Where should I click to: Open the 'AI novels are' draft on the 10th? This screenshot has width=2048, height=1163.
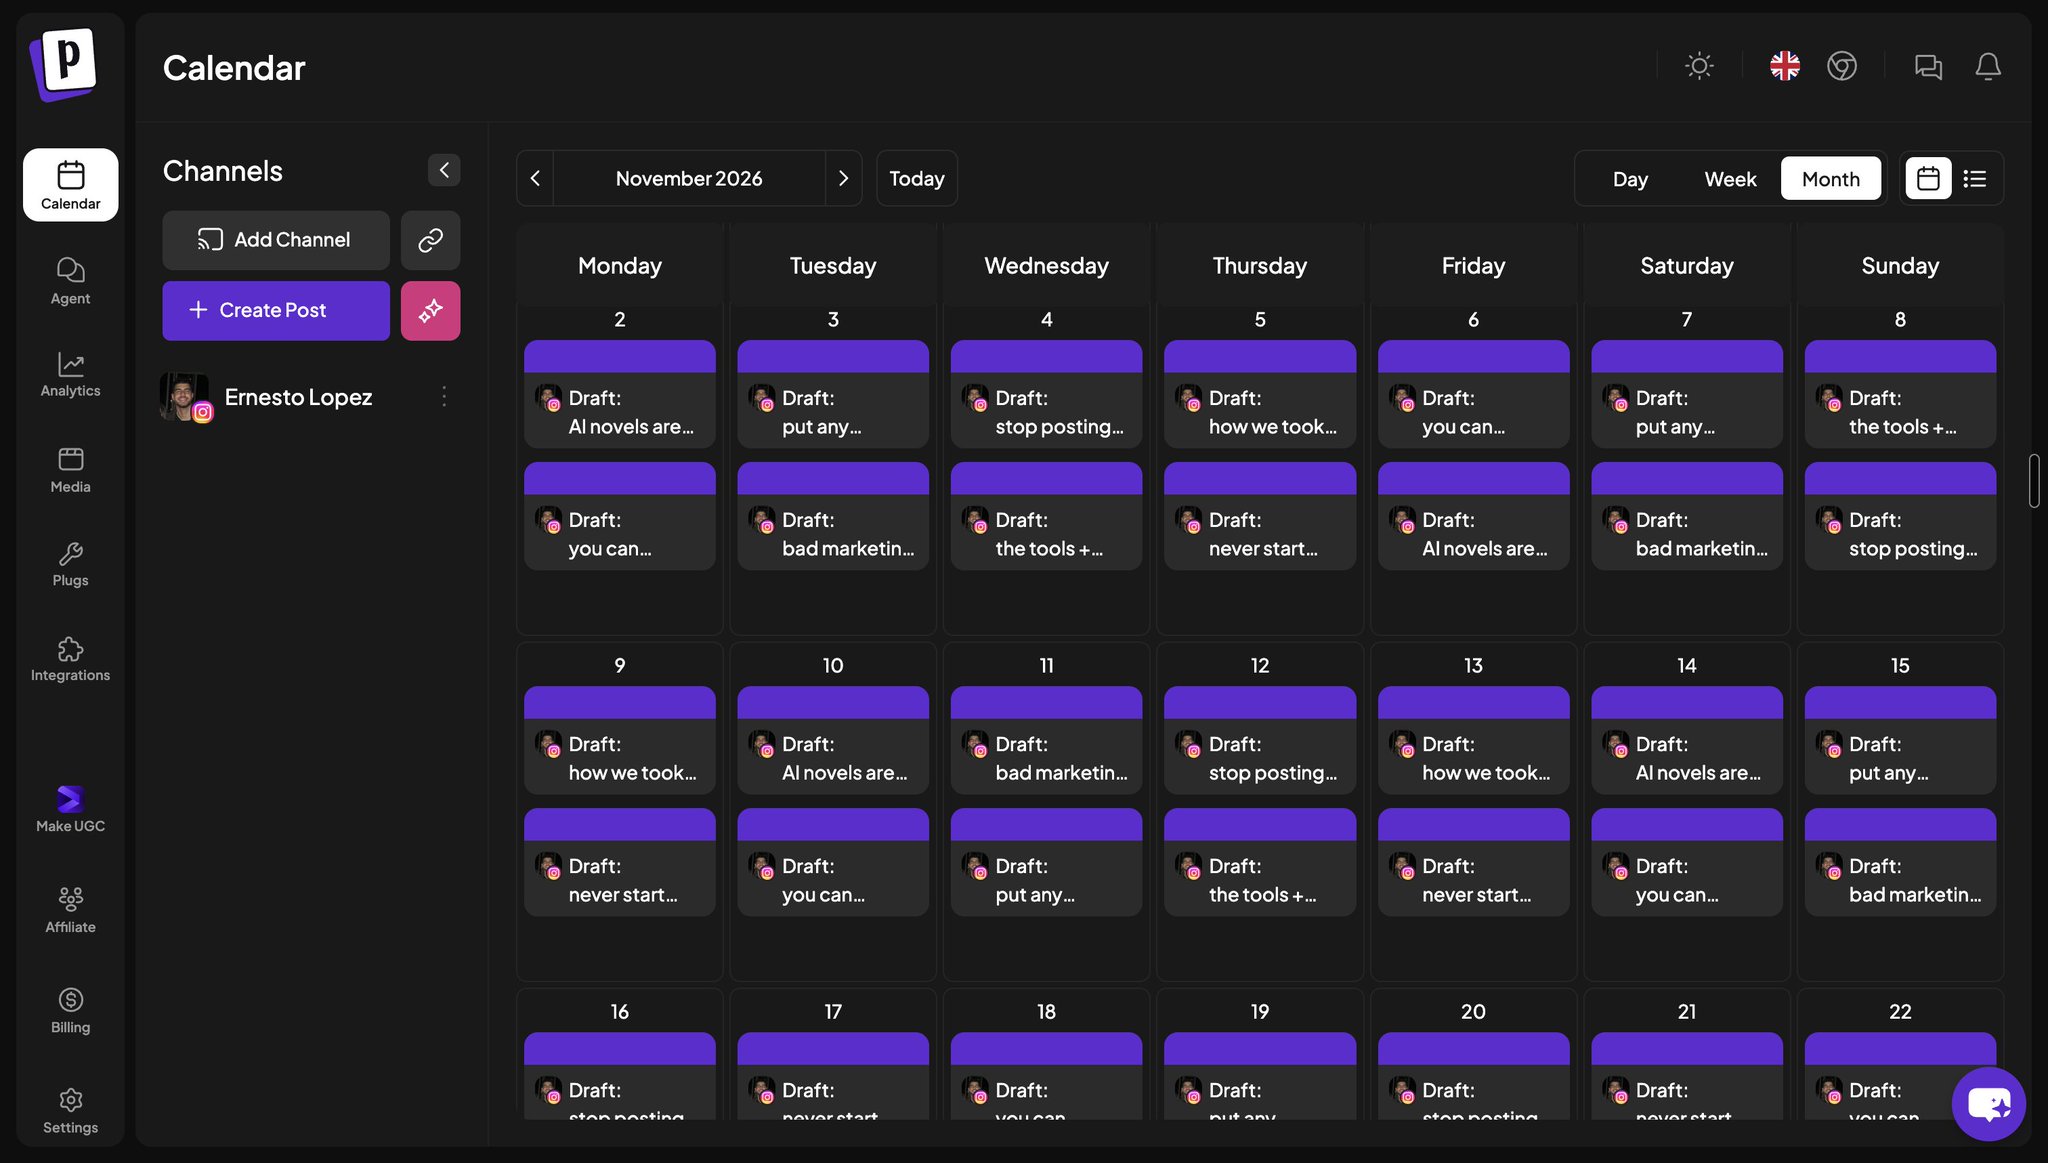click(x=833, y=740)
